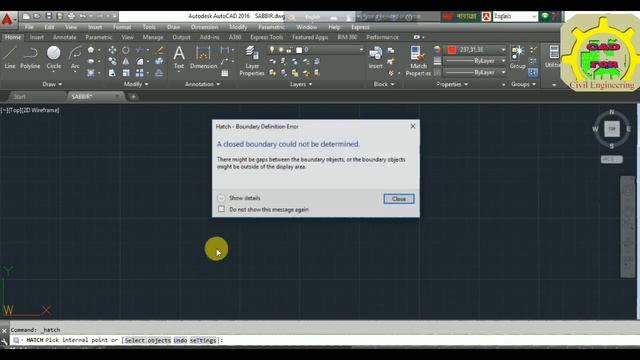Open the Express menu
The height and width of the screenshot is (360, 640).
tap(360, 27)
